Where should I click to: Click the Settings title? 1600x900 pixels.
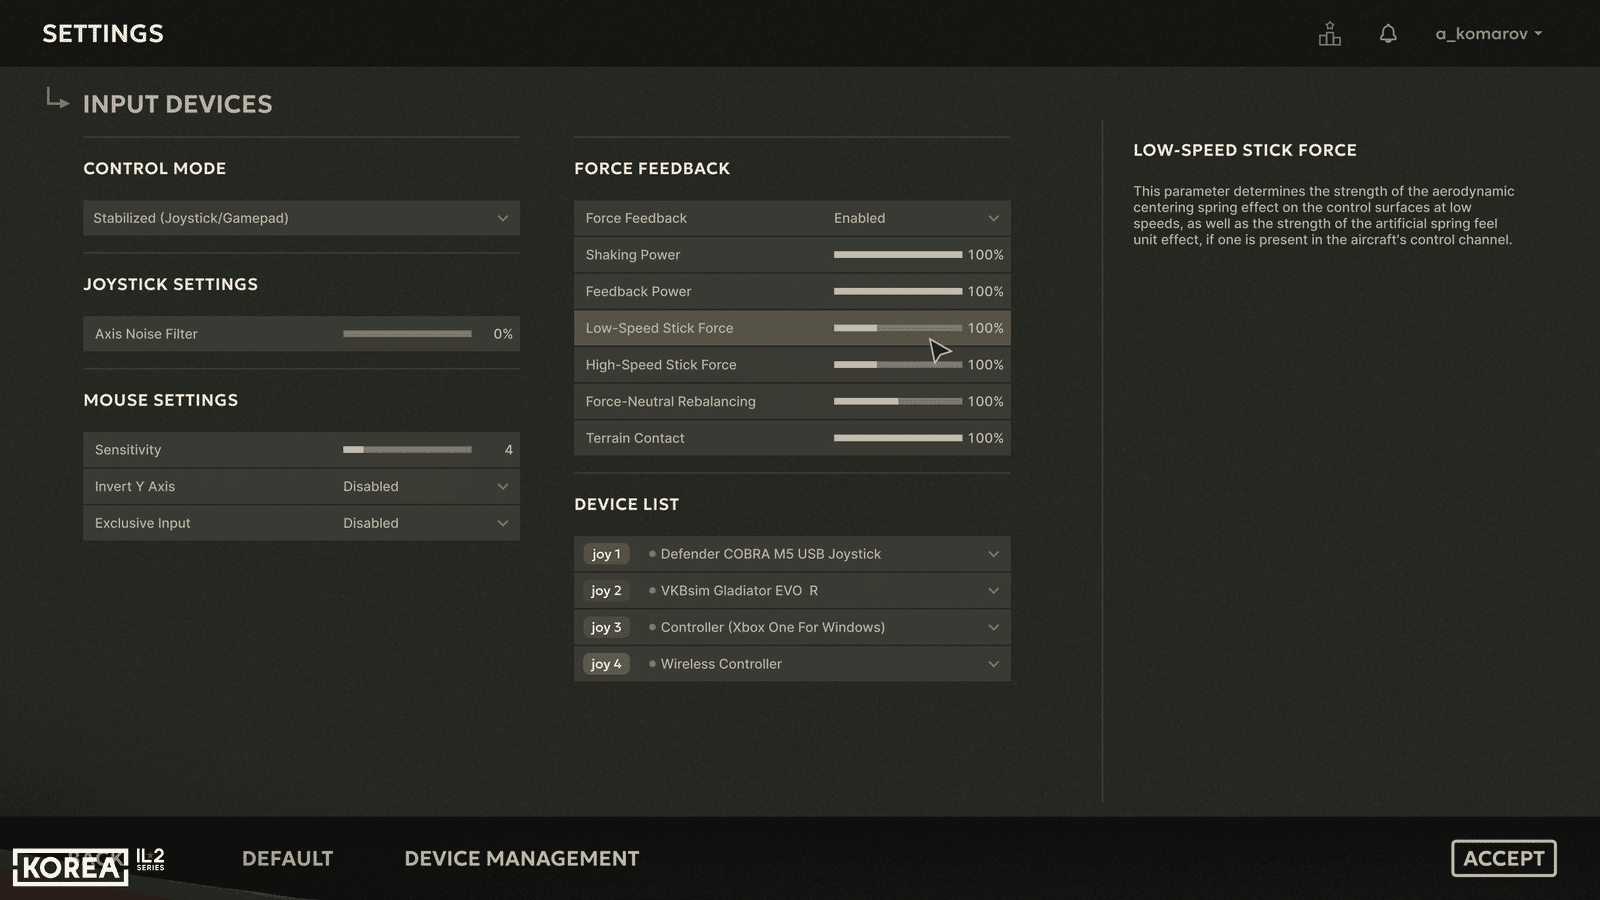(x=103, y=34)
